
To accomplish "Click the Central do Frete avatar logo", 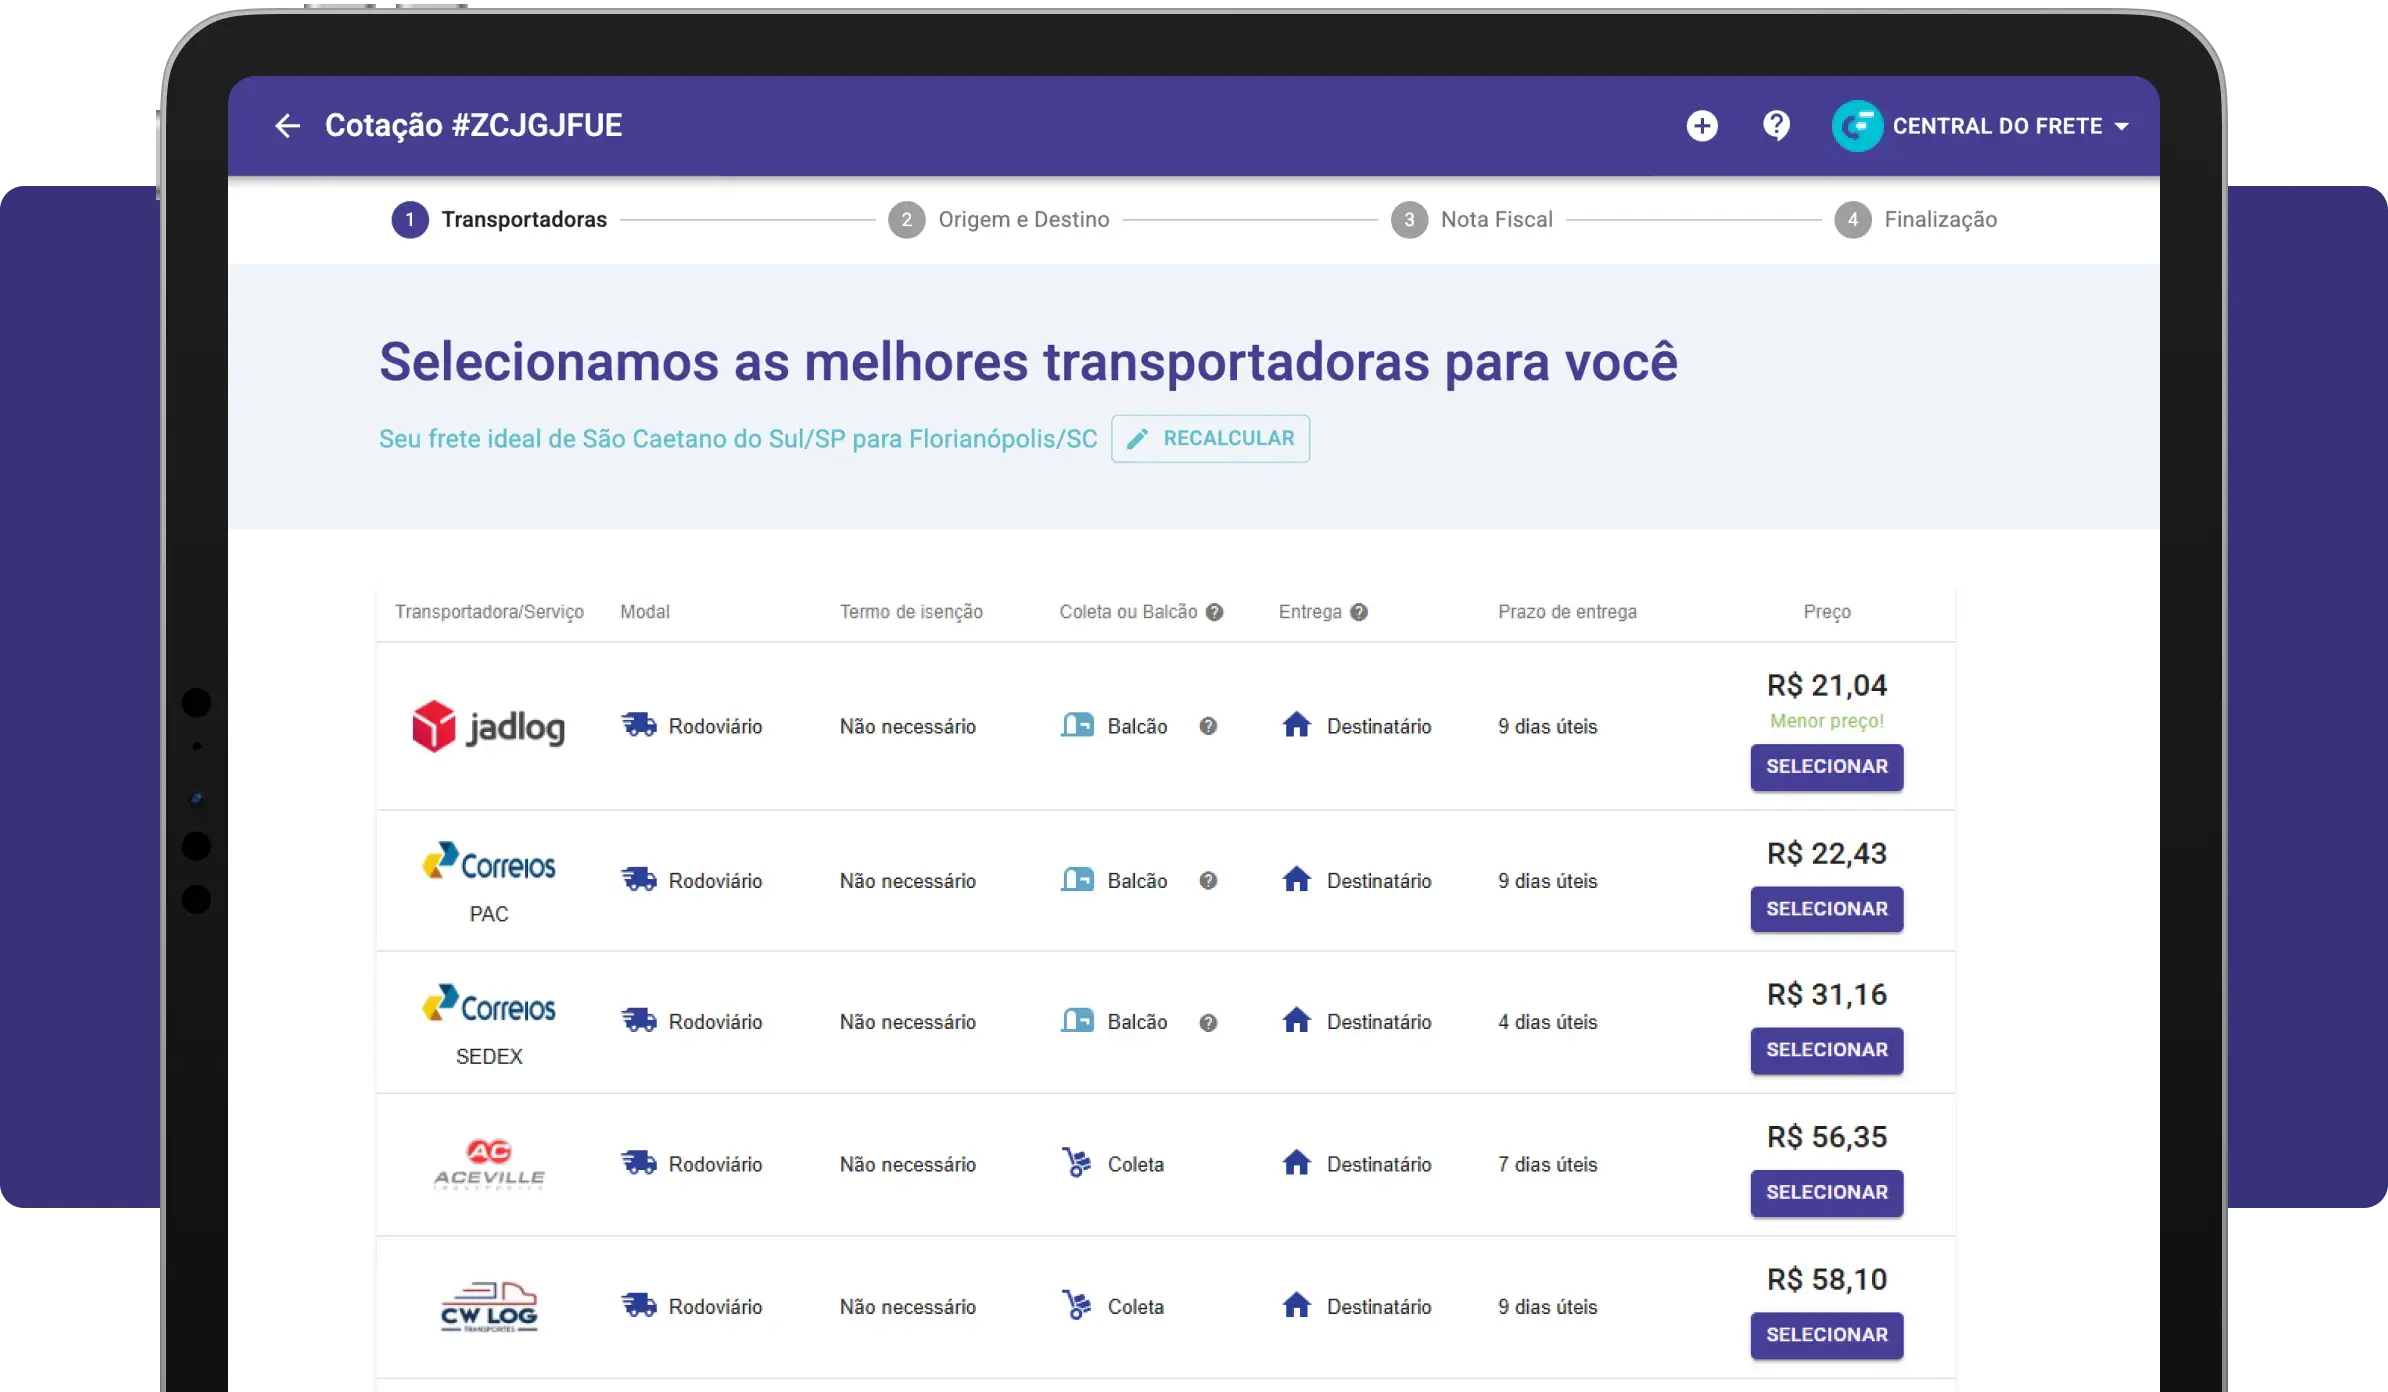I will click(1857, 126).
